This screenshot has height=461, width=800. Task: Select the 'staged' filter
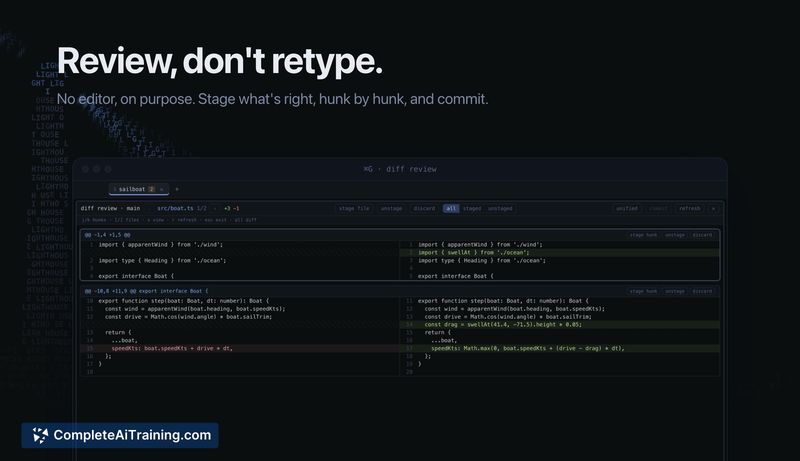472,209
